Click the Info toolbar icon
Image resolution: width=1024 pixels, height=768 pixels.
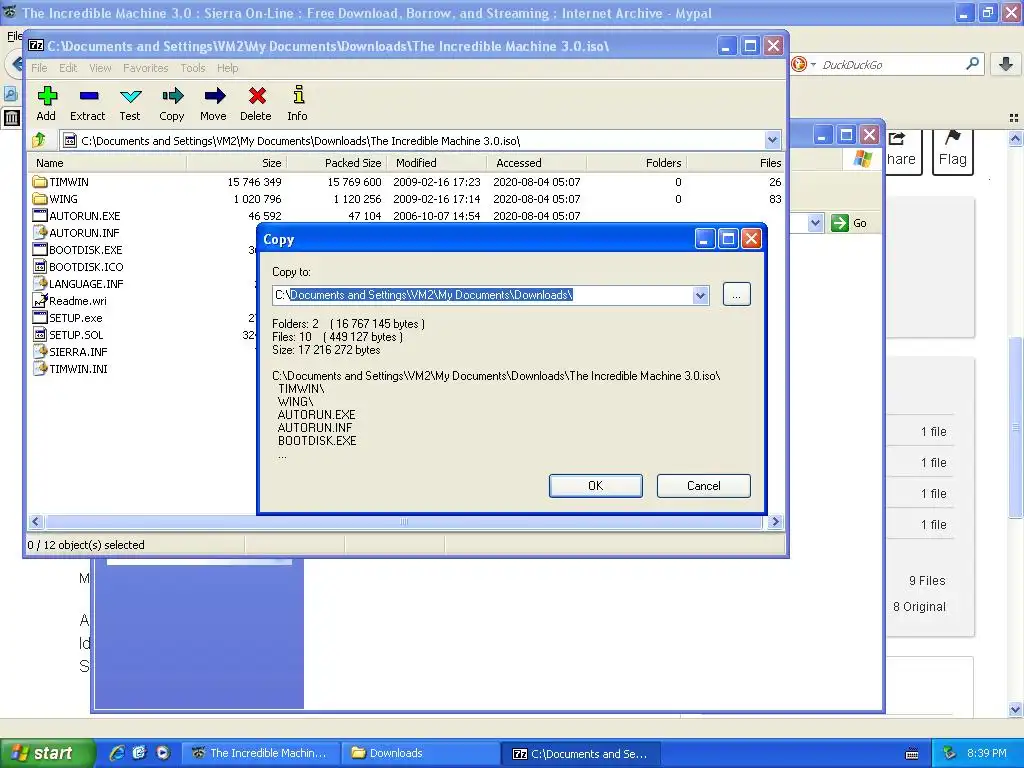click(298, 95)
